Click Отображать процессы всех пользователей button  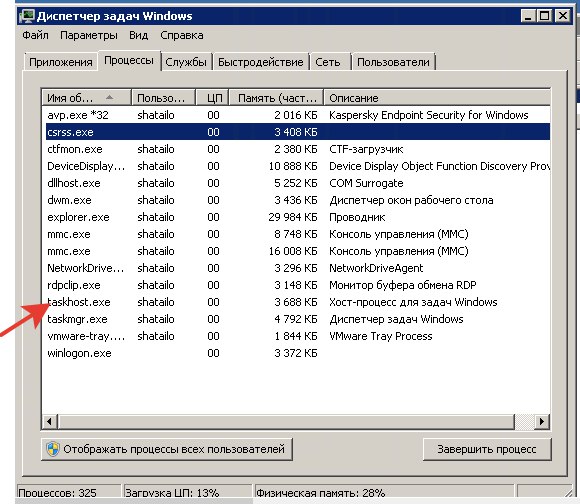click(x=166, y=449)
